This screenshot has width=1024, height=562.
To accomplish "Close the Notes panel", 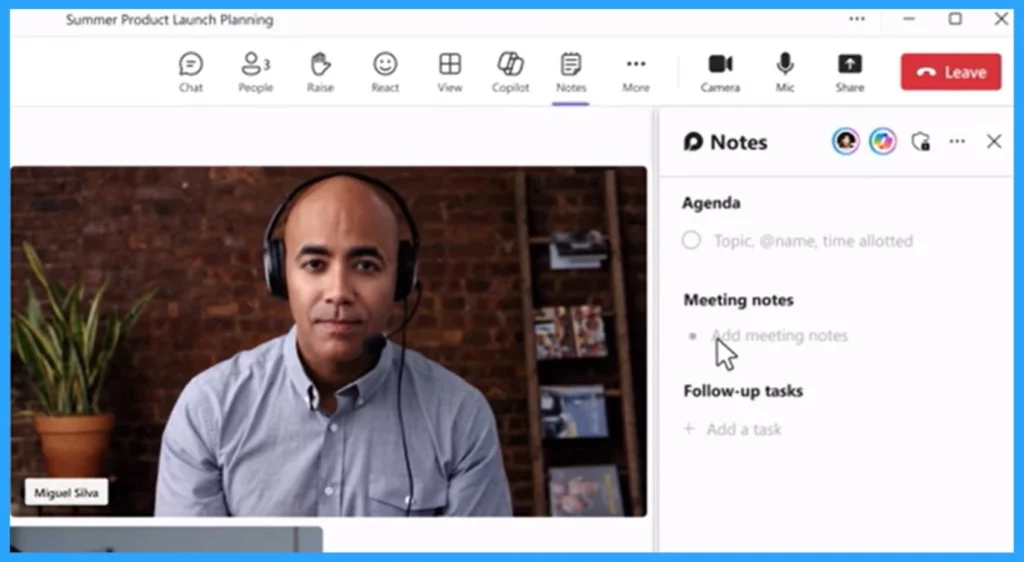I will (x=994, y=141).
